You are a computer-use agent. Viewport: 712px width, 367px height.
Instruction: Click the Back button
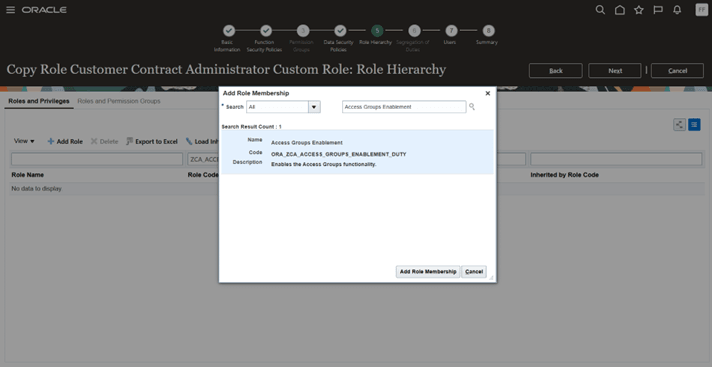coord(556,70)
